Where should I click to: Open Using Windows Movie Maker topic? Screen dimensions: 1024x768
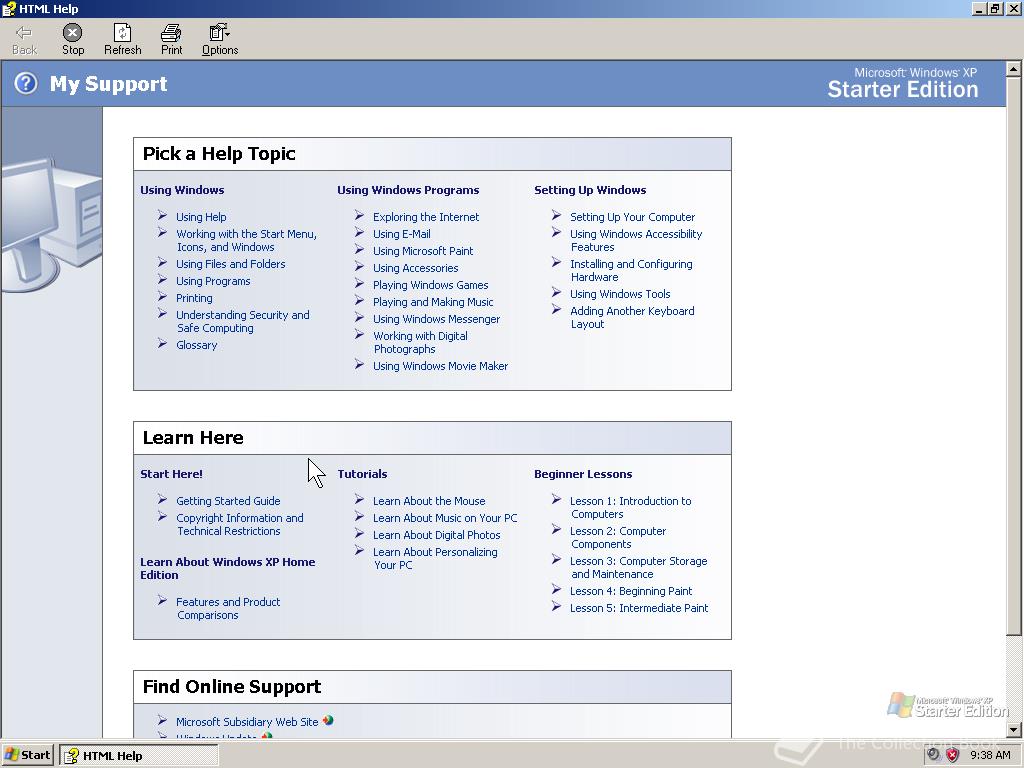440,366
